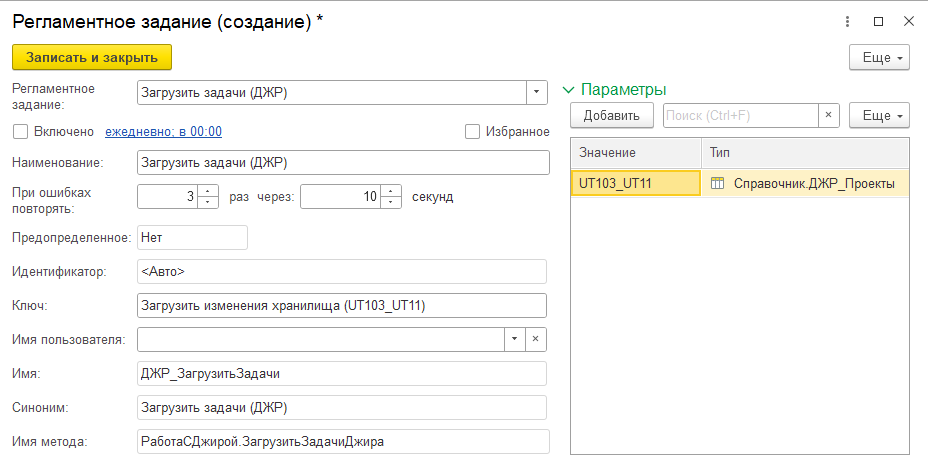
Task: Open the Регламентное задание dropdown list
Action: coord(537,92)
